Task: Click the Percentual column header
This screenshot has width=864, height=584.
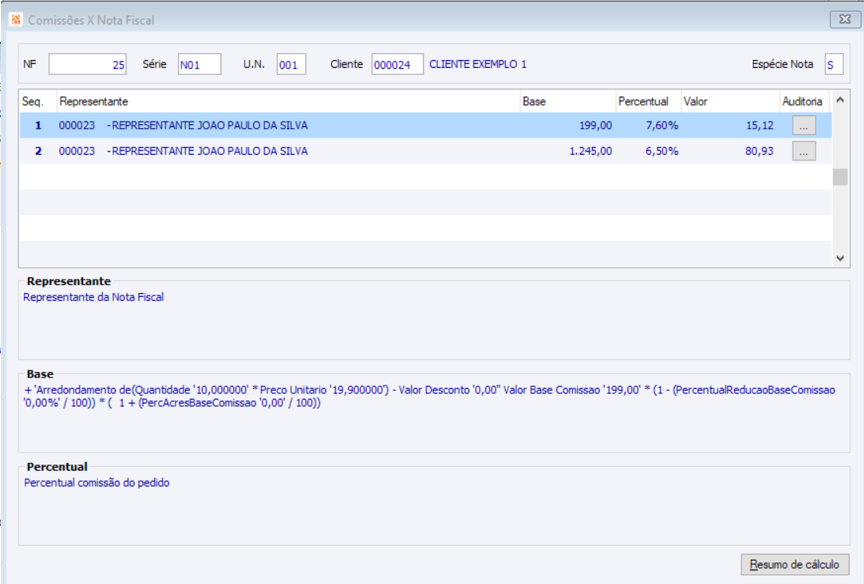Action: [x=648, y=101]
